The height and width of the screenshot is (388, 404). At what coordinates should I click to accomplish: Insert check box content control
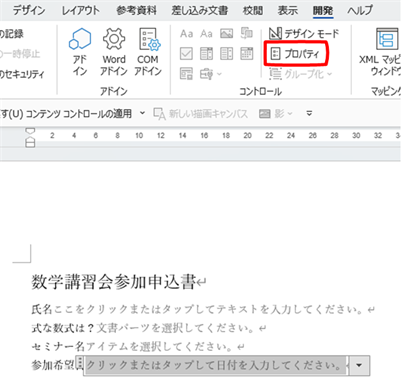(186, 54)
